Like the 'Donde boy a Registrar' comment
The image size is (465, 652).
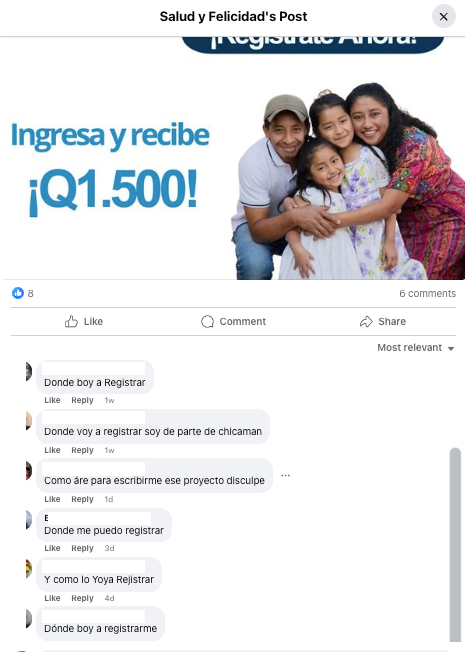coord(52,400)
